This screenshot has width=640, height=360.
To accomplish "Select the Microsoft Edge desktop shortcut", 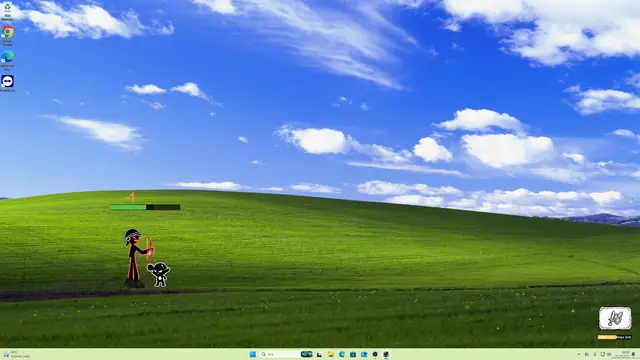I will pyautogui.click(x=7, y=60).
